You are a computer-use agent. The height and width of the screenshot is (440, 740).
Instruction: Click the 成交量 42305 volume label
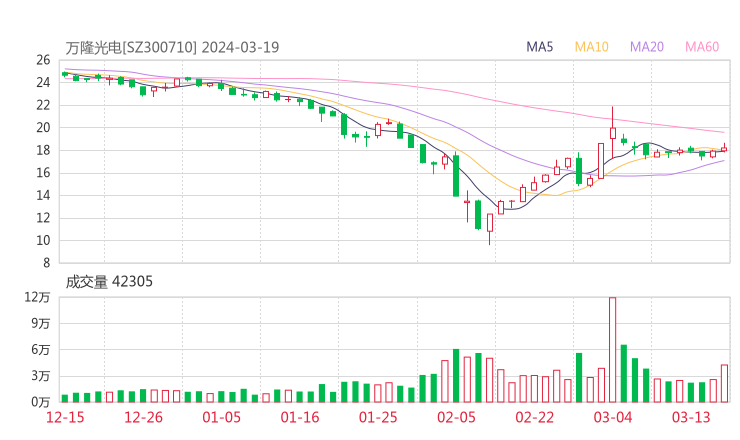click(x=109, y=282)
